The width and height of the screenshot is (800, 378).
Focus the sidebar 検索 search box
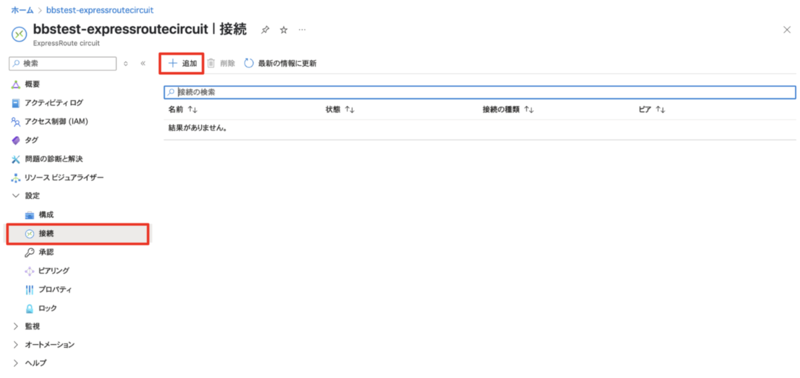click(63, 64)
